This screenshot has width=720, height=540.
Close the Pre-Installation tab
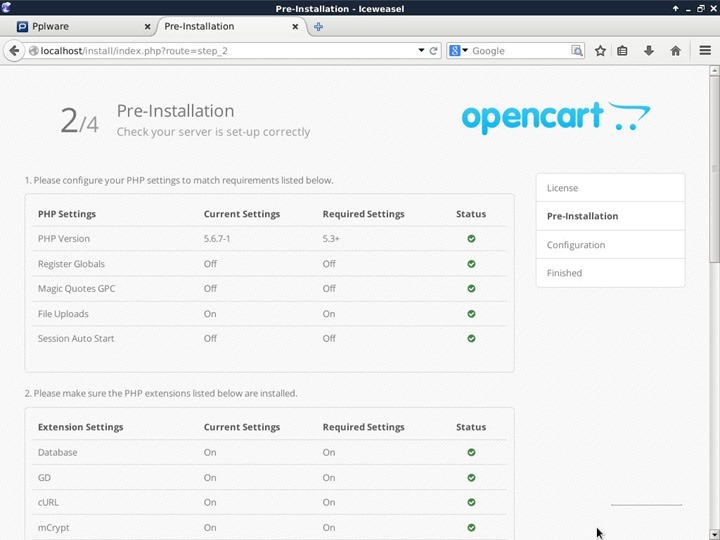point(295,27)
